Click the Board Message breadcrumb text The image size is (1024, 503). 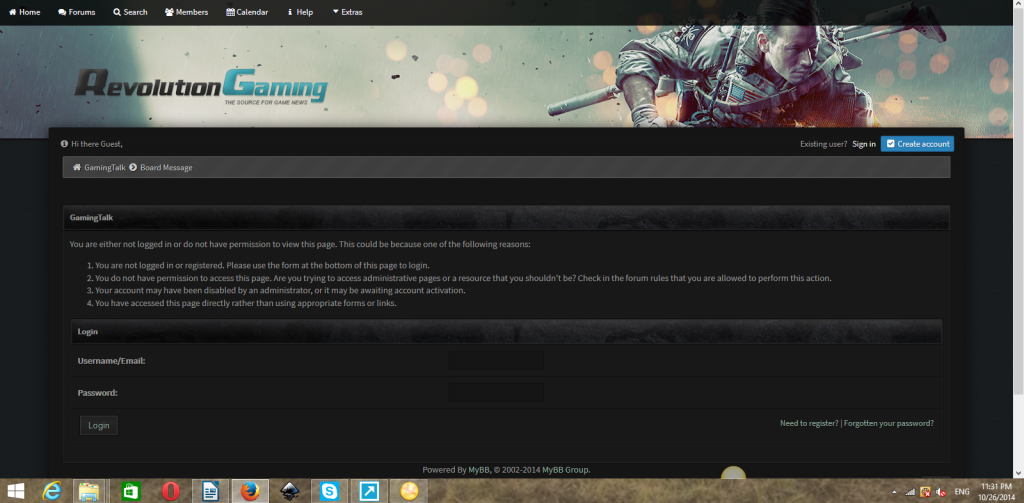(166, 167)
